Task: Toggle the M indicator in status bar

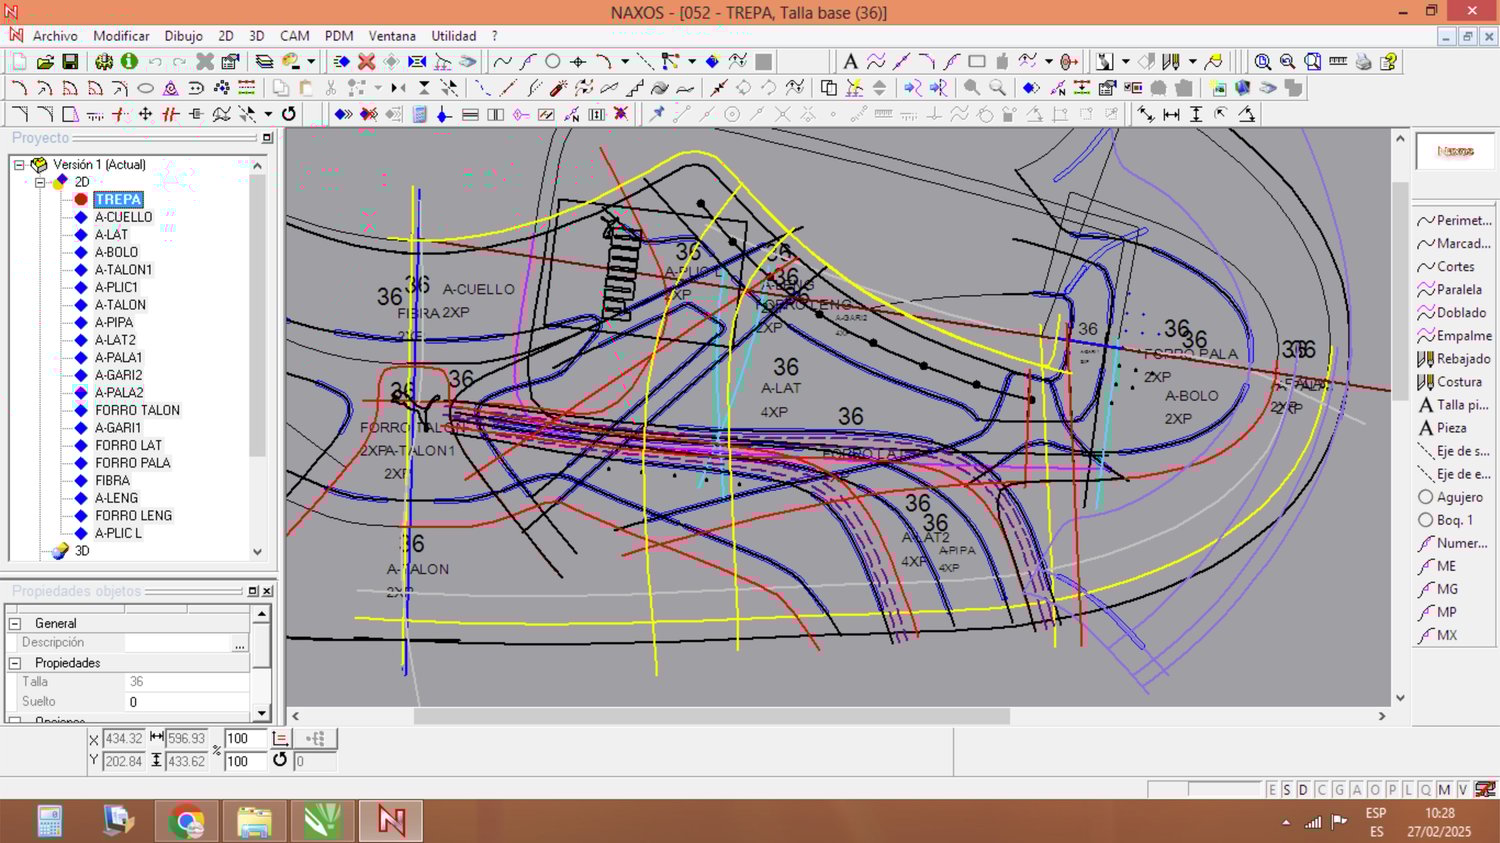Action: (1444, 790)
